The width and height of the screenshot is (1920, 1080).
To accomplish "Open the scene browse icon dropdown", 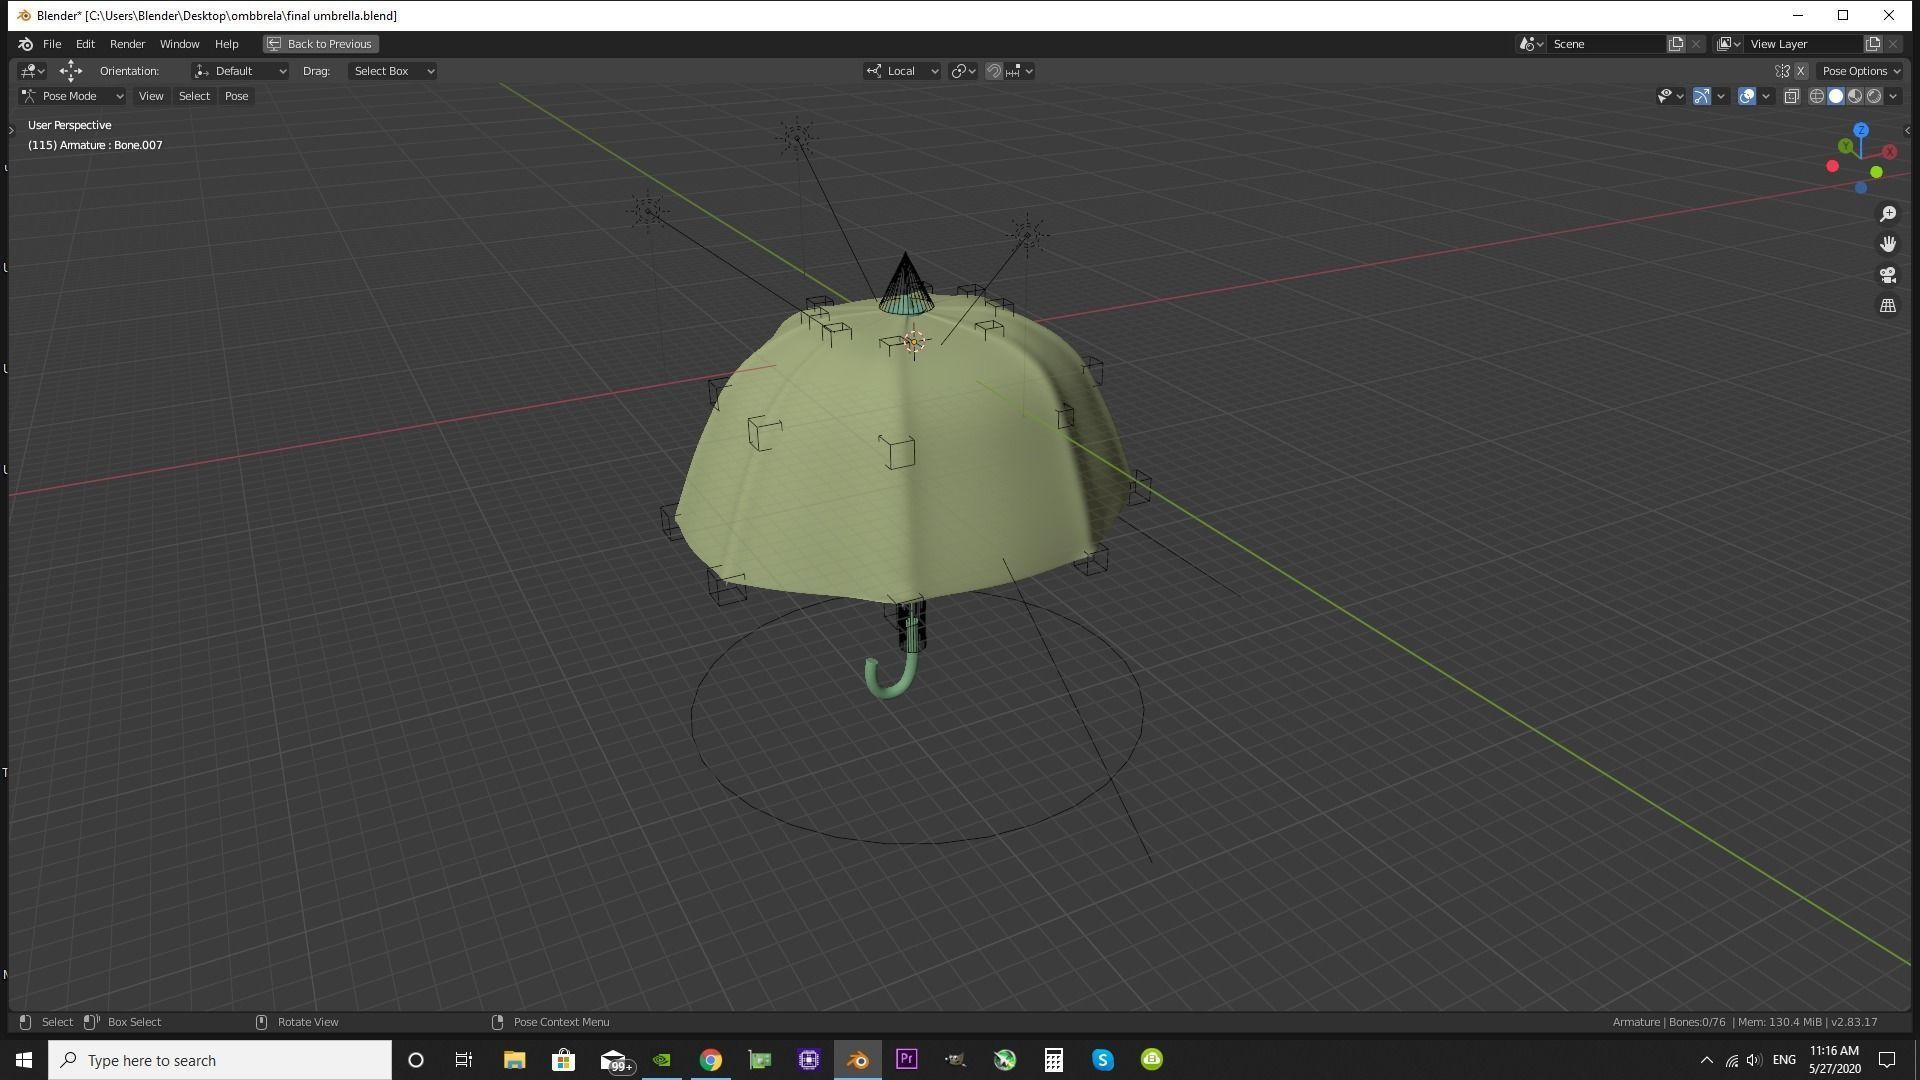I will click(x=1532, y=44).
